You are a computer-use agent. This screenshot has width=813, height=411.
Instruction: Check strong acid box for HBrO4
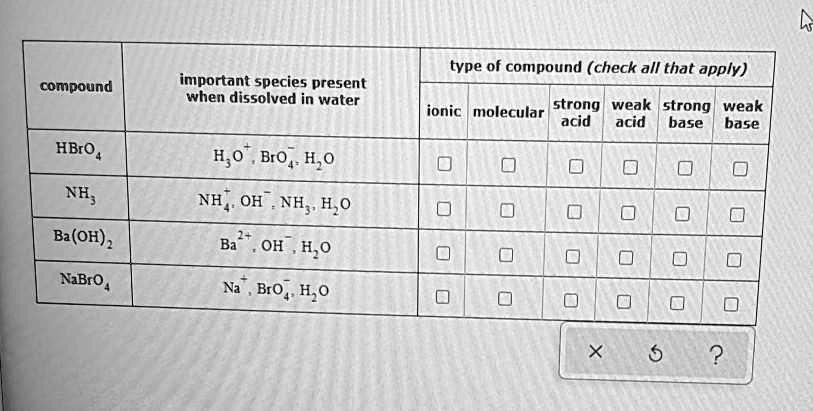pyautogui.click(x=575, y=165)
